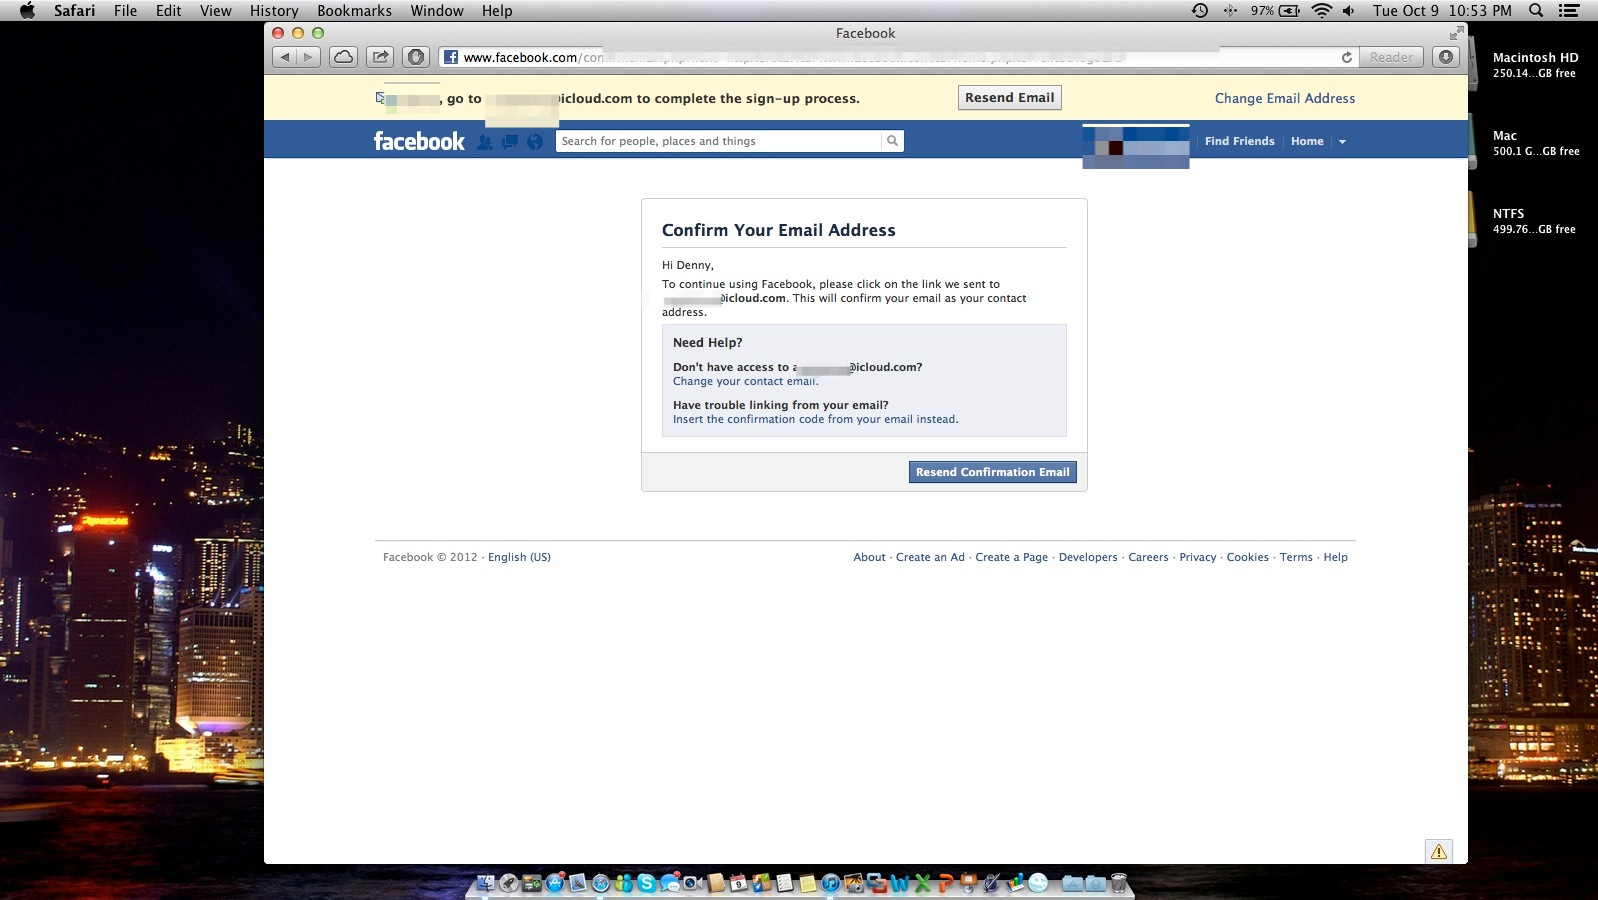The image size is (1598, 900).
Task: Open Skype from the Dock
Action: click(647, 883)
